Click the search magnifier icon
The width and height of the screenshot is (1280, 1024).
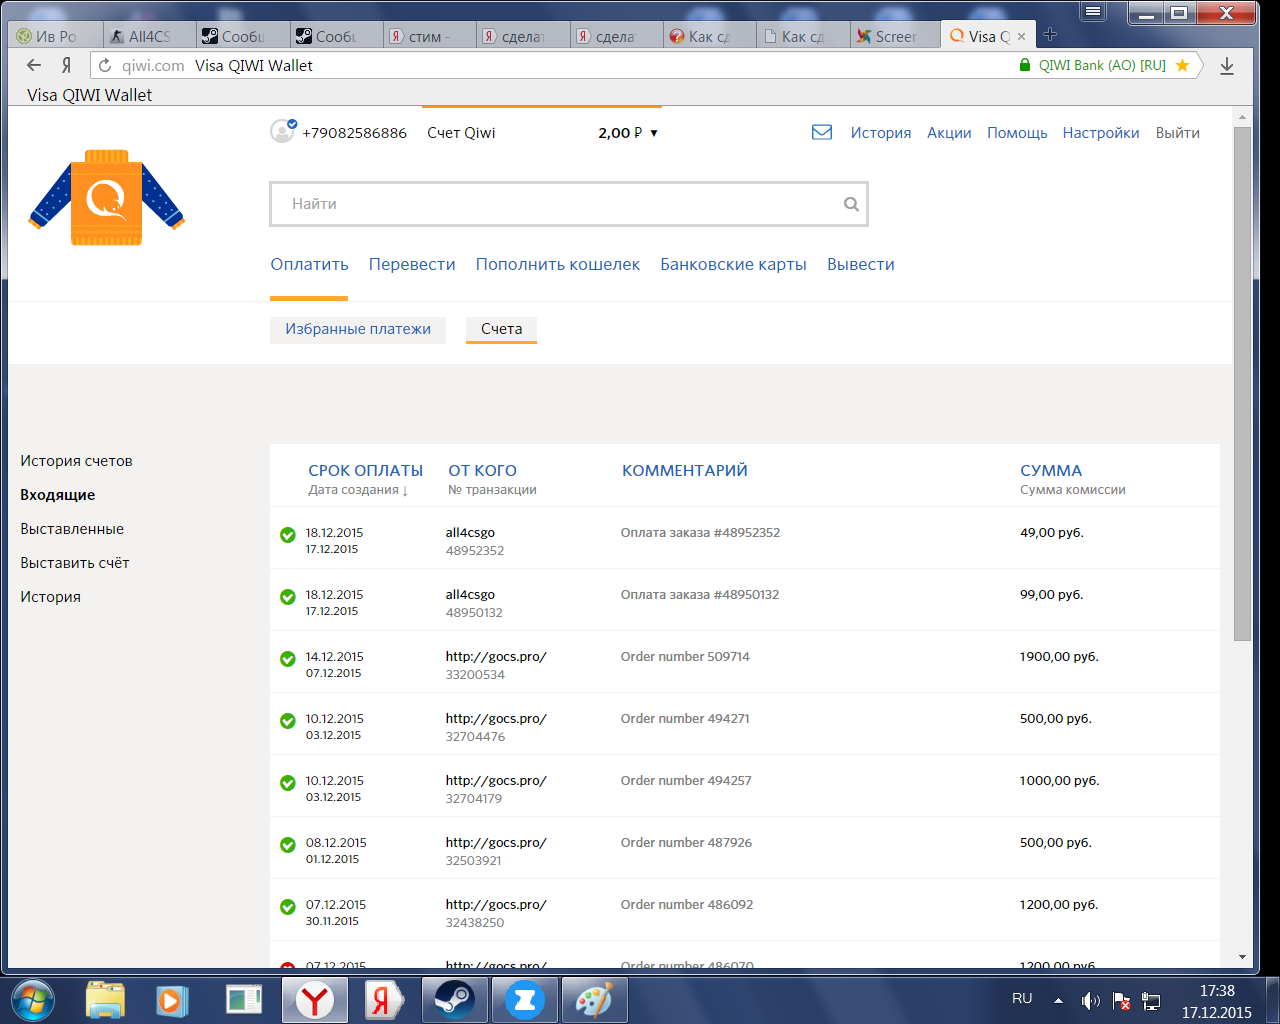(x=851, y=204)
